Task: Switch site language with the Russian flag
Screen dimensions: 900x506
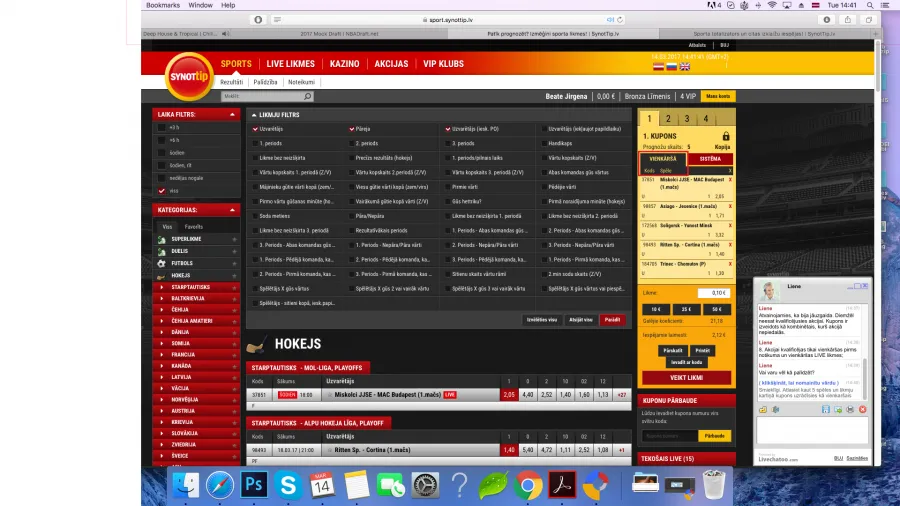Action: (672, 67)
